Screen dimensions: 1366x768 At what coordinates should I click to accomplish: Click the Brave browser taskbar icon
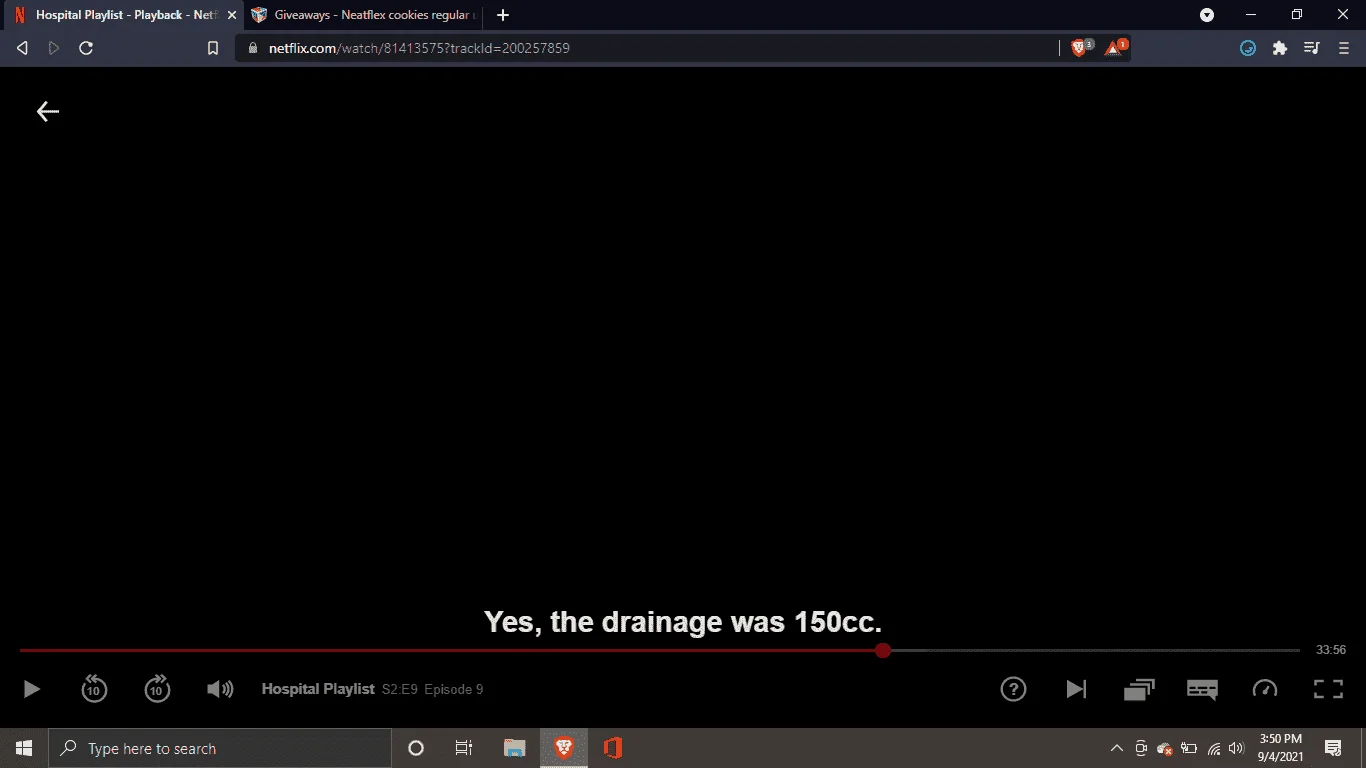tap(564, 748)
